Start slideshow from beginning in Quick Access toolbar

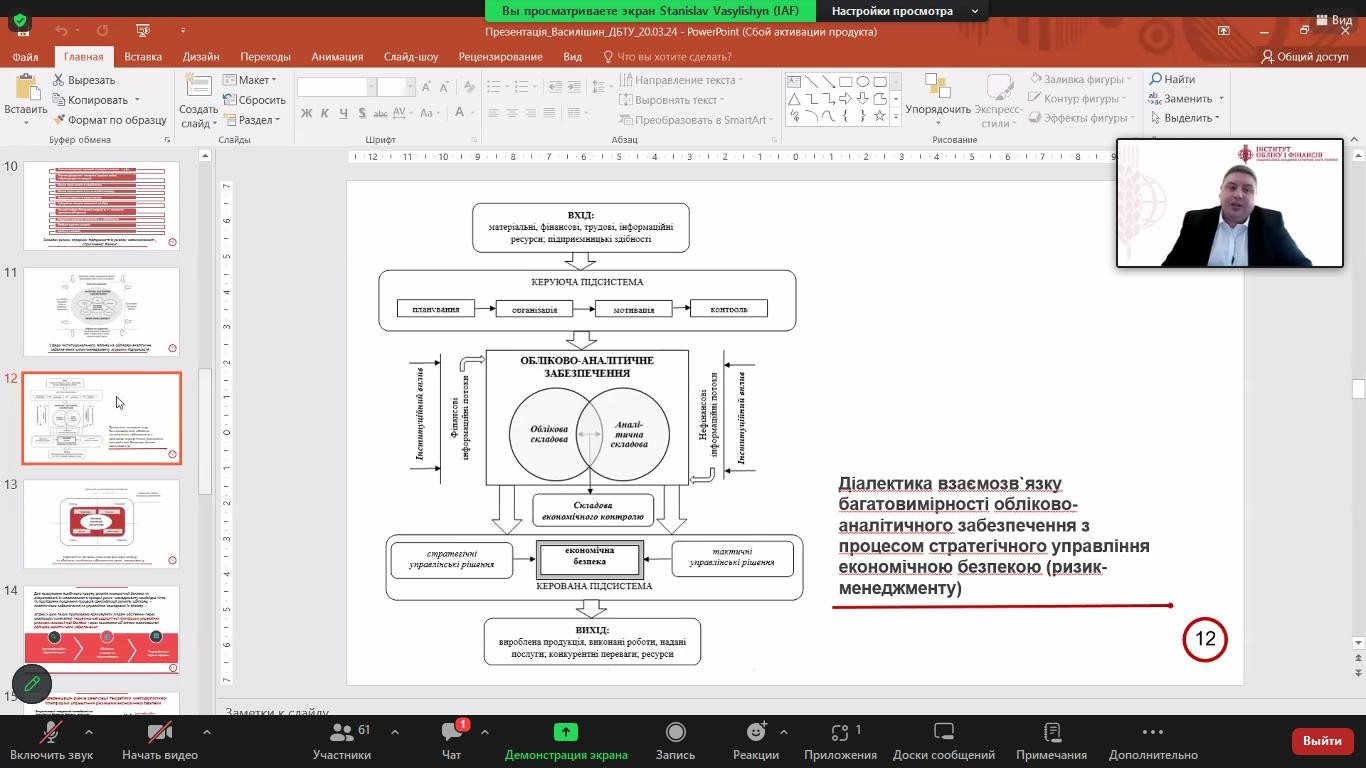(143, 31)
